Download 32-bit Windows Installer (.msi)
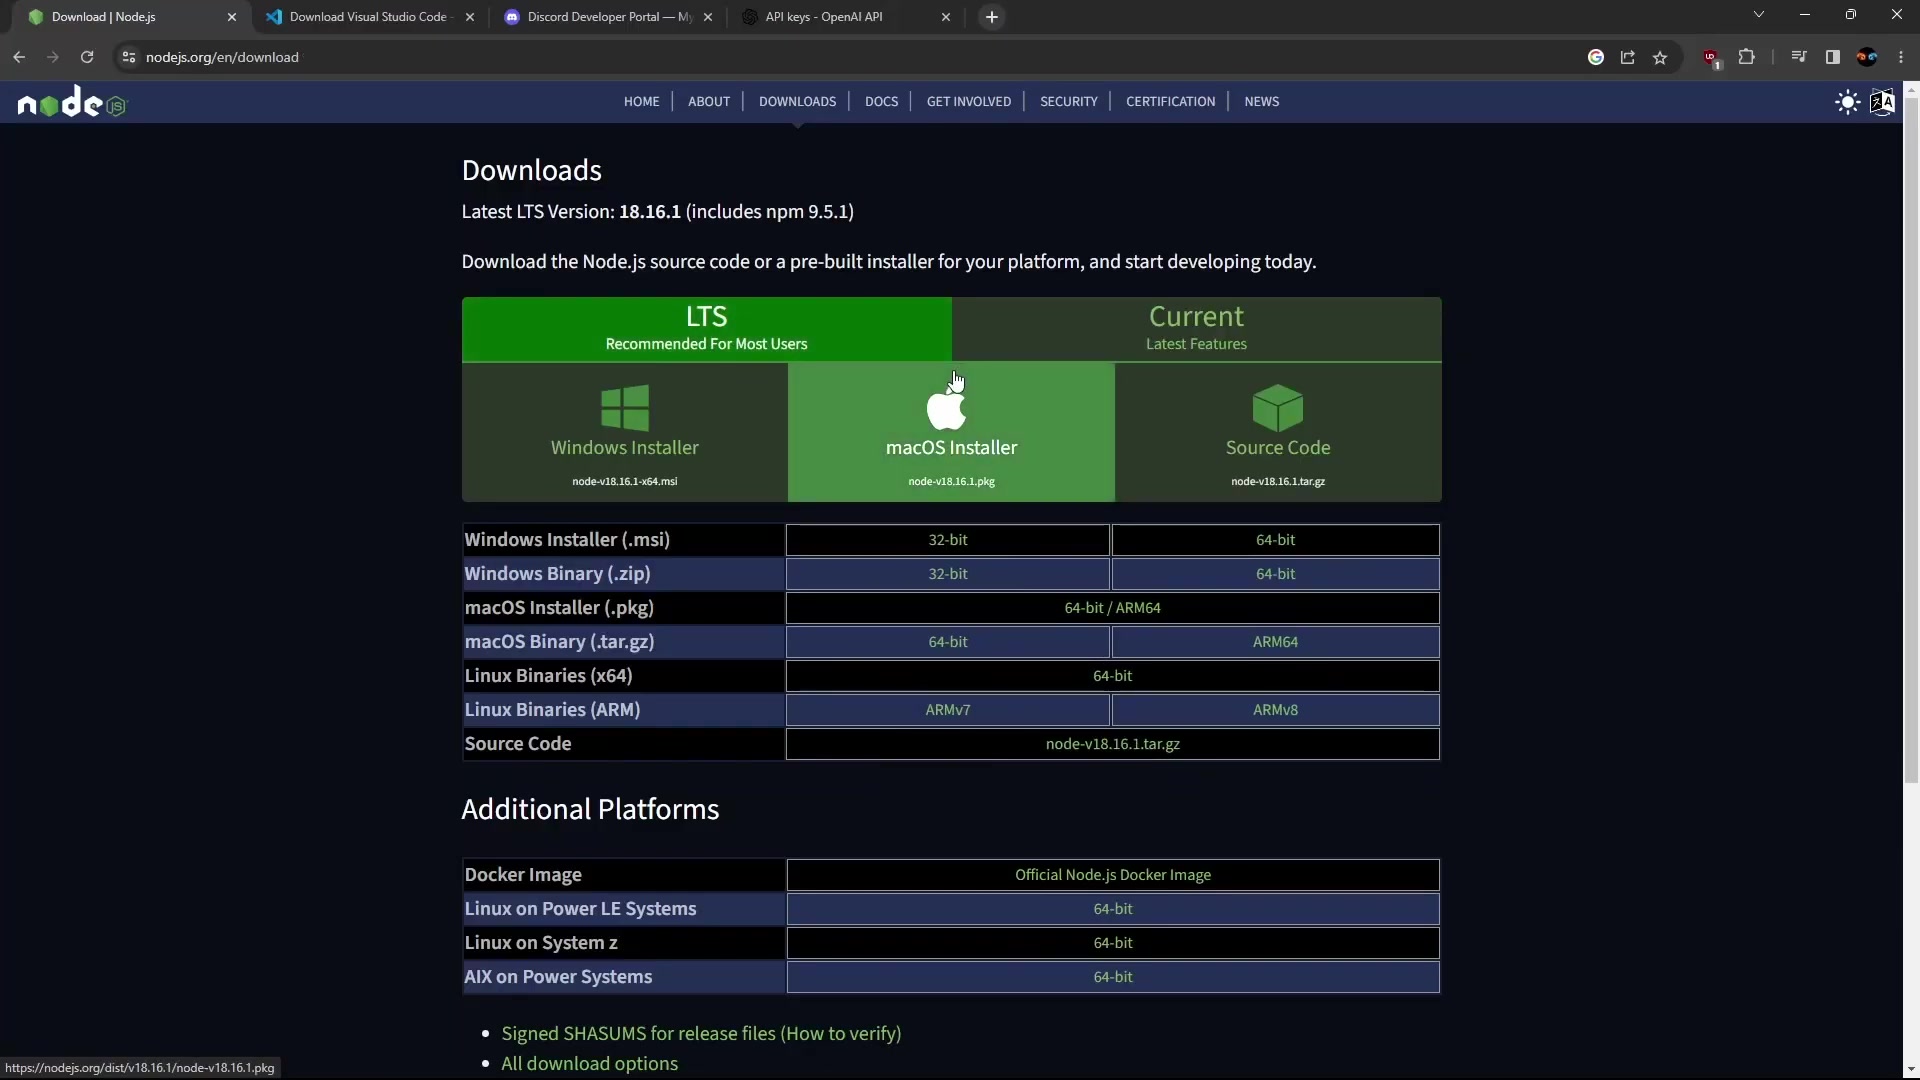 point(947,540)
